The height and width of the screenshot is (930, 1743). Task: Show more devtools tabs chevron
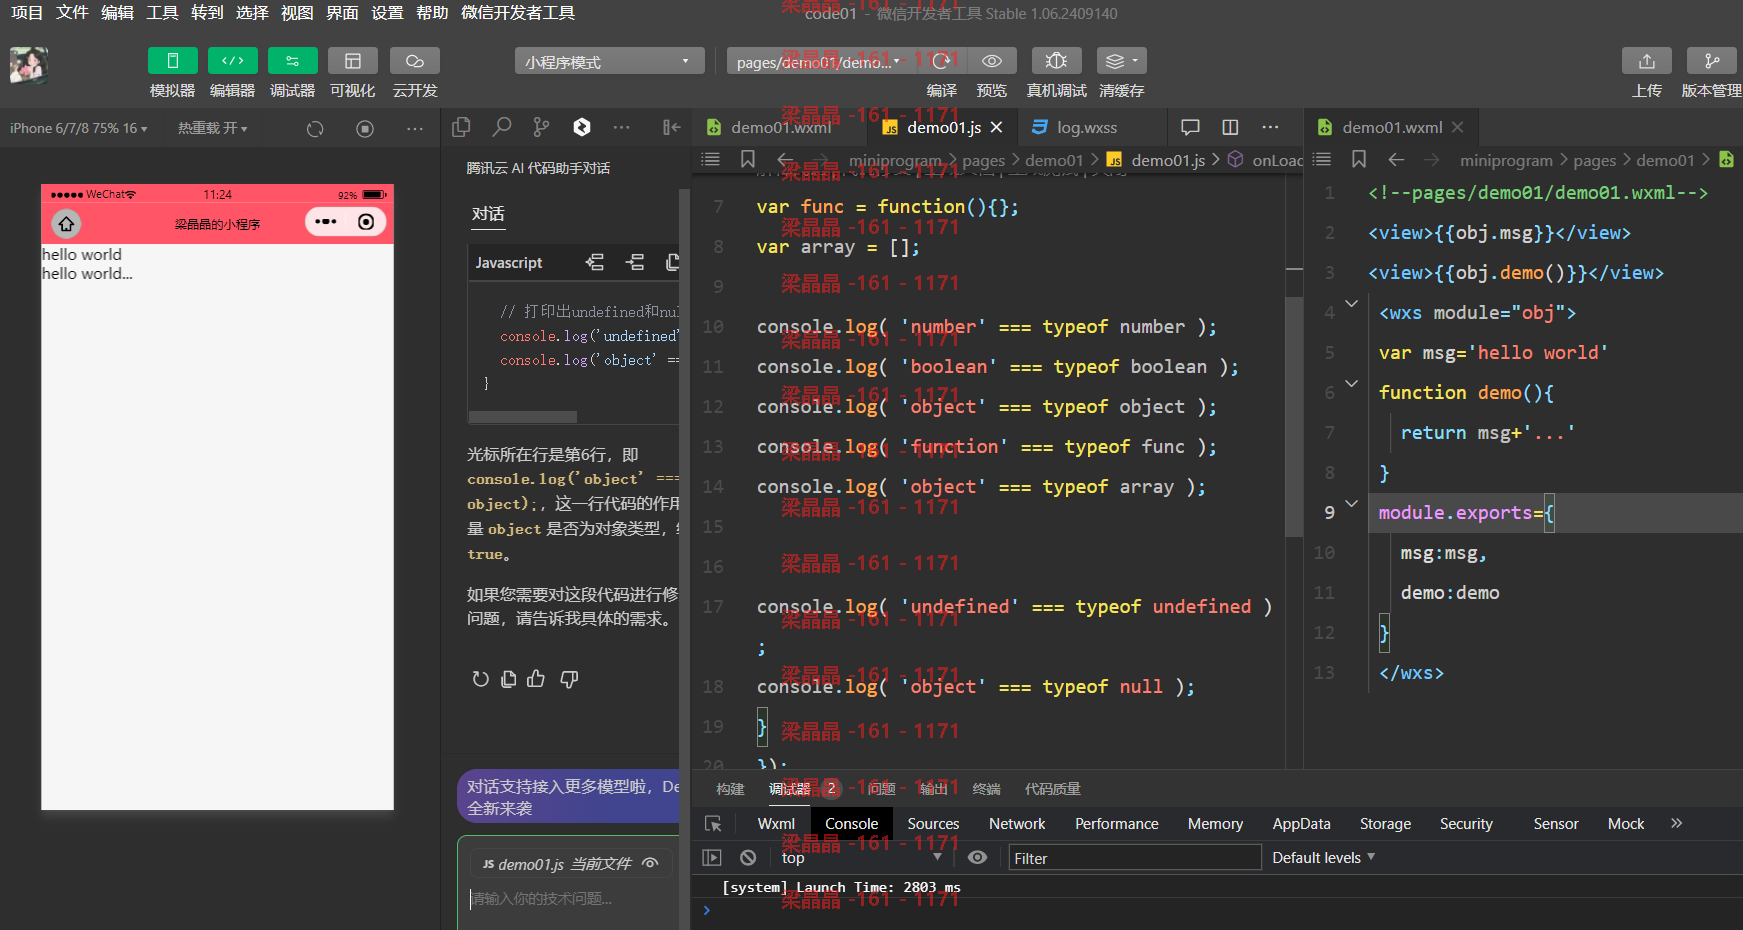click(x=1677, y=823)
